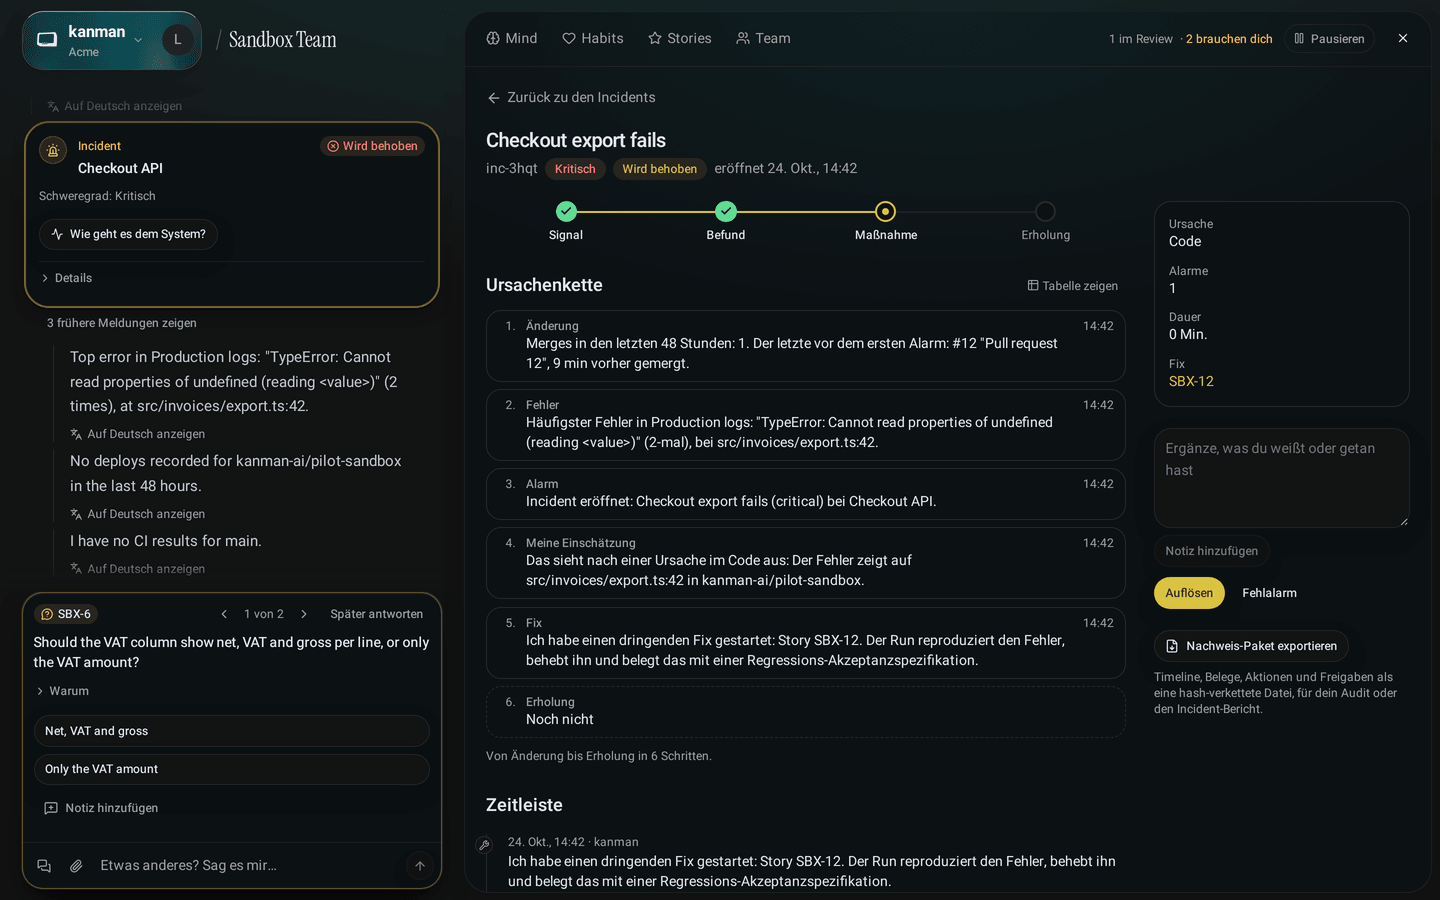The height and width of the screenshot is (900, 1440).
Task: Click the user avatar labeled L
Action: (x=178, y=40)
